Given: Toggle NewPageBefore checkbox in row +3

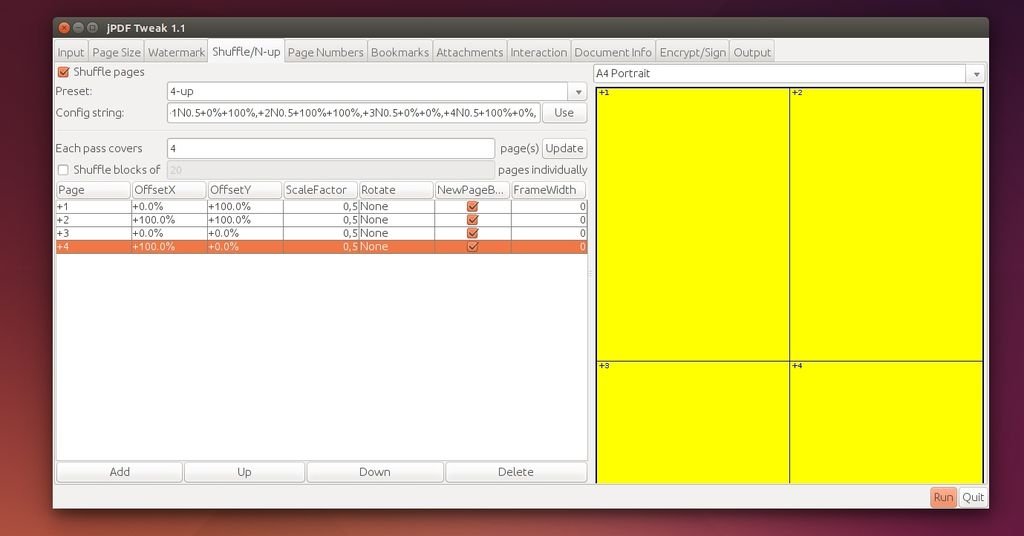Looking at the screenshot, I should [x=473, y=233].
